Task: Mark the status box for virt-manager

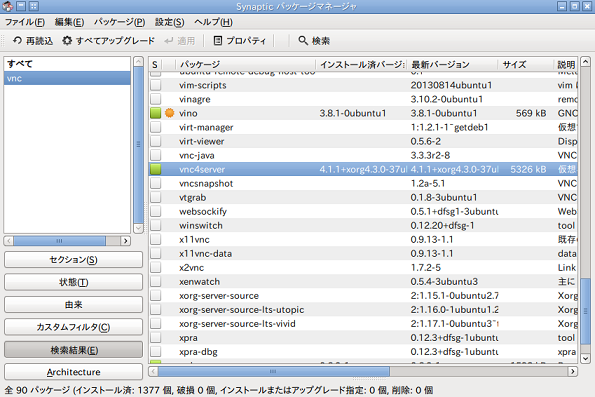Action: pos(156,127)
